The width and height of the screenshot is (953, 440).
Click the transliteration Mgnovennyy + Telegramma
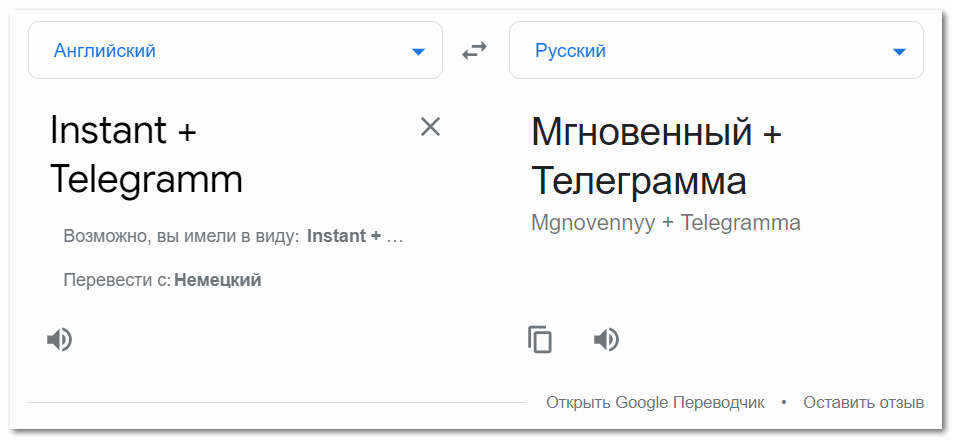(x=666, y=223)
